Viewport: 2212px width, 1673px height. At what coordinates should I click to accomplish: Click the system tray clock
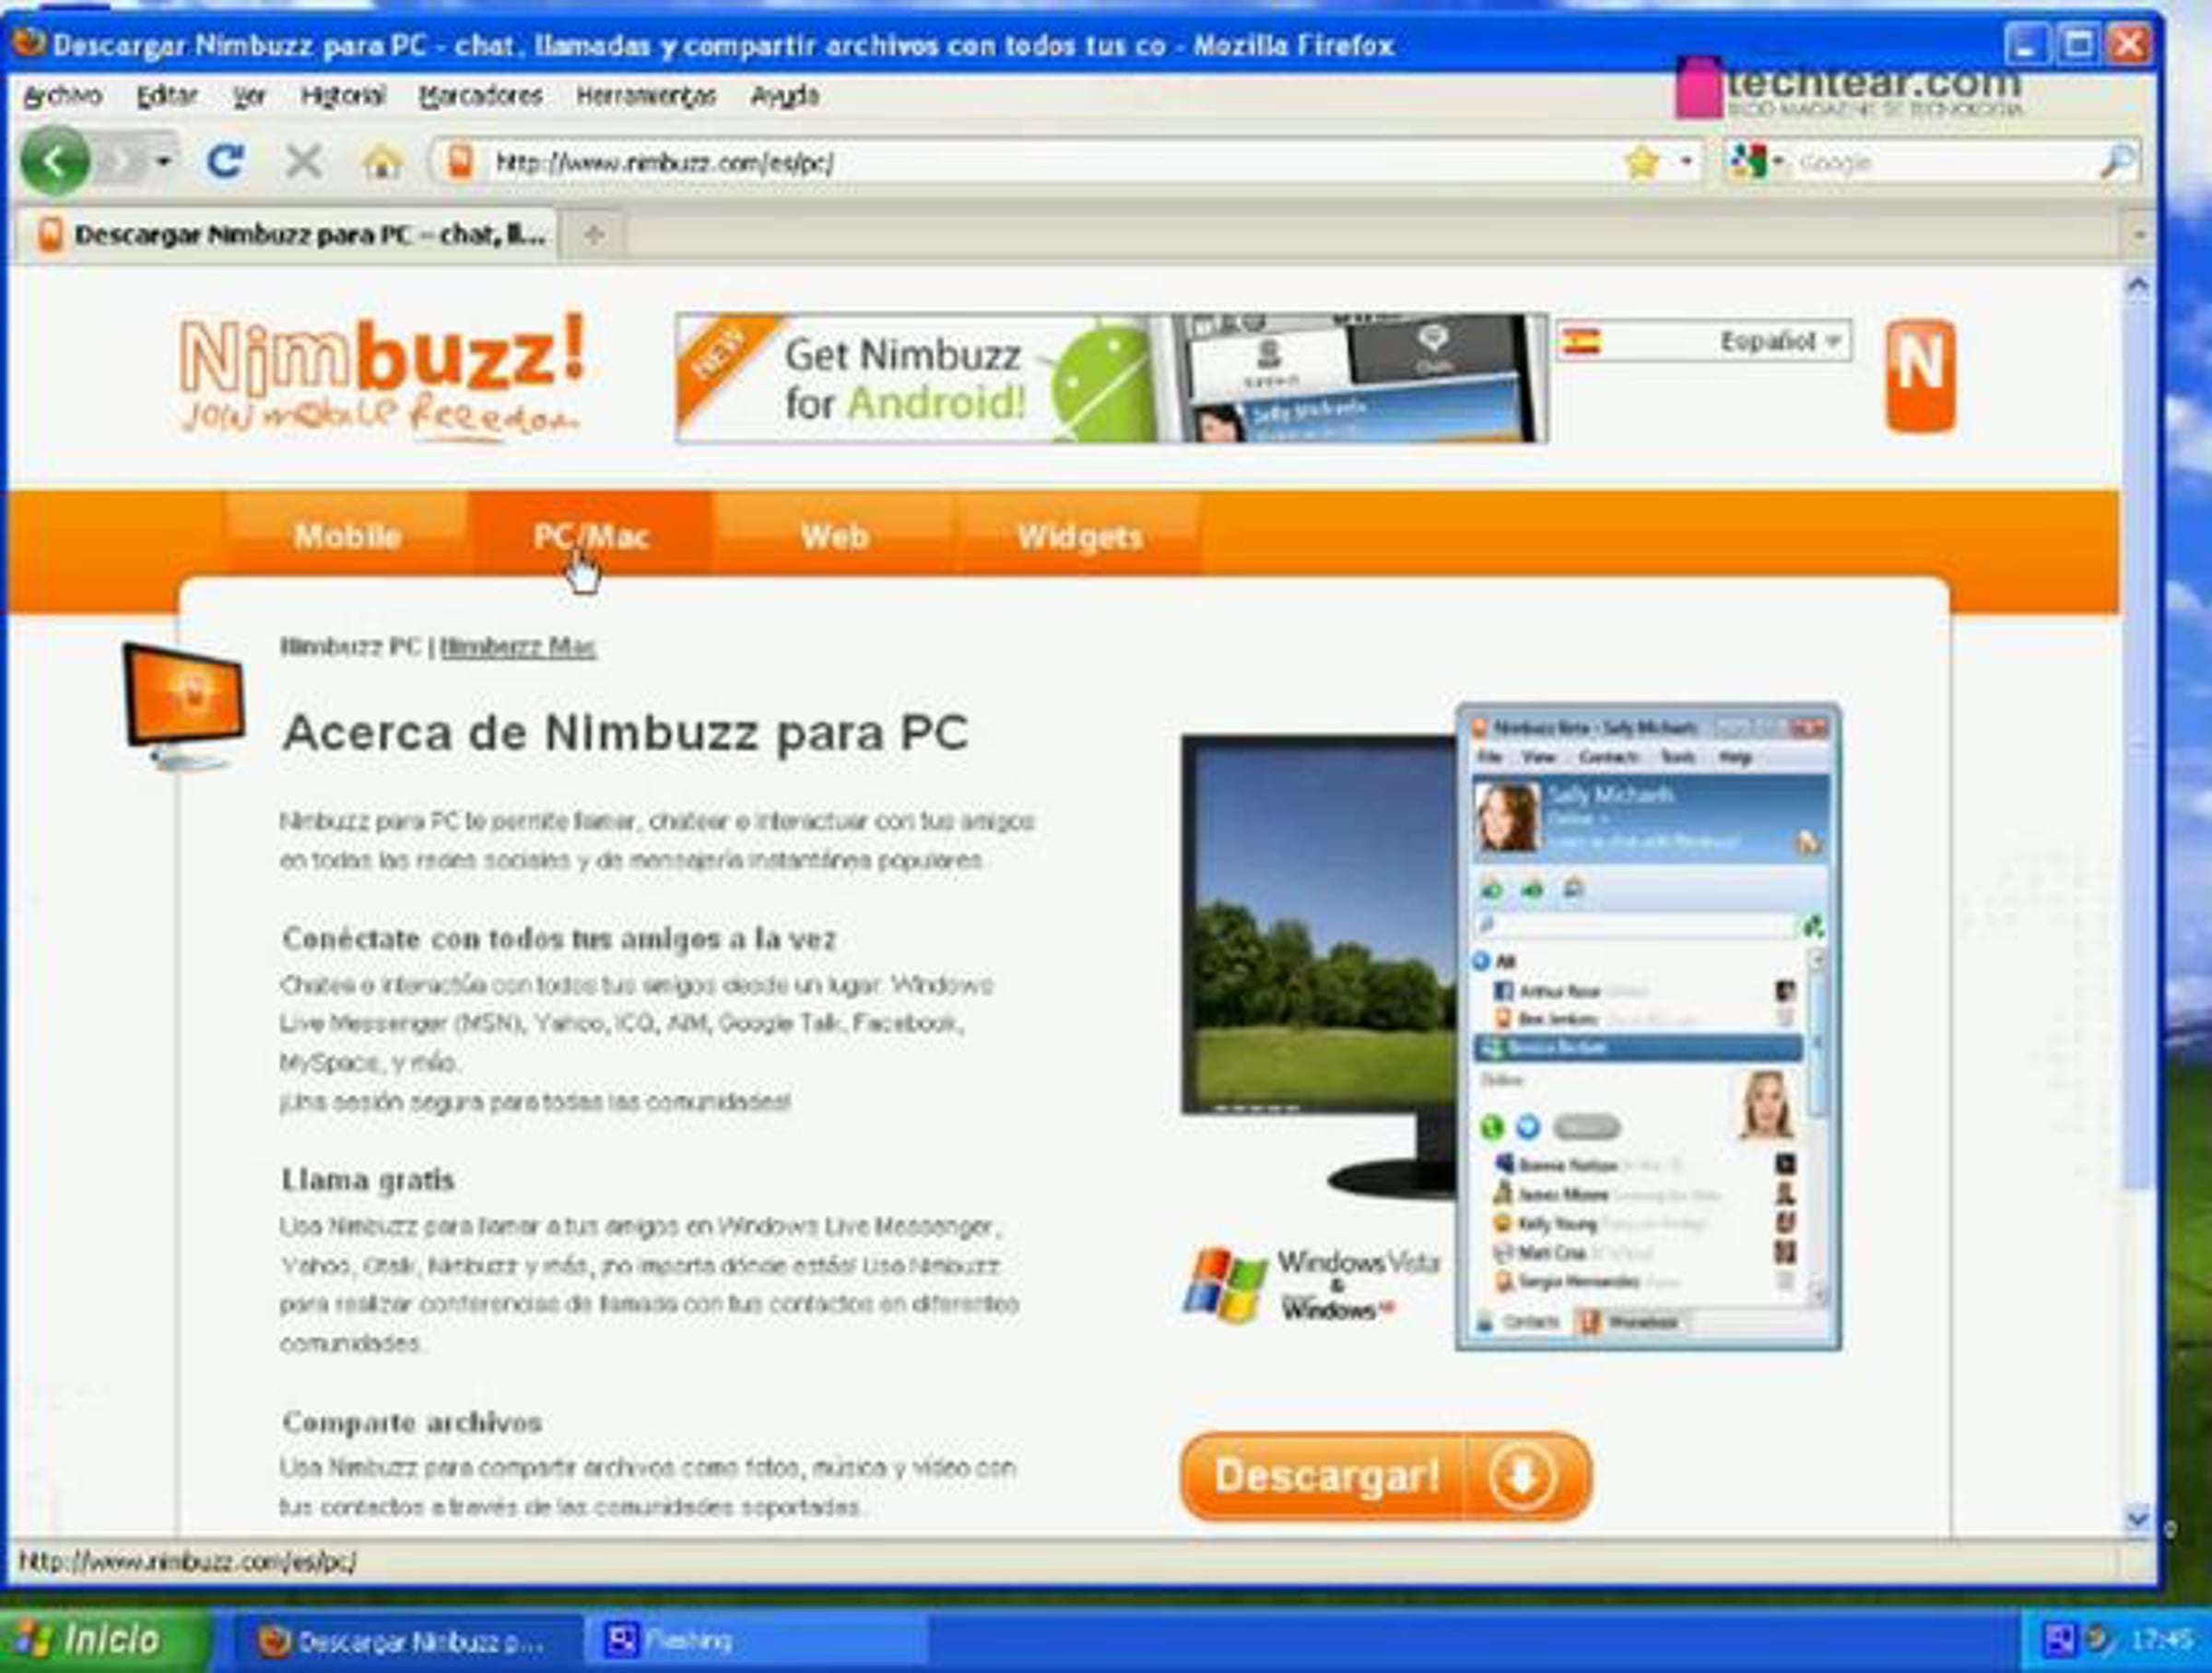[x=2160, y=1641]
